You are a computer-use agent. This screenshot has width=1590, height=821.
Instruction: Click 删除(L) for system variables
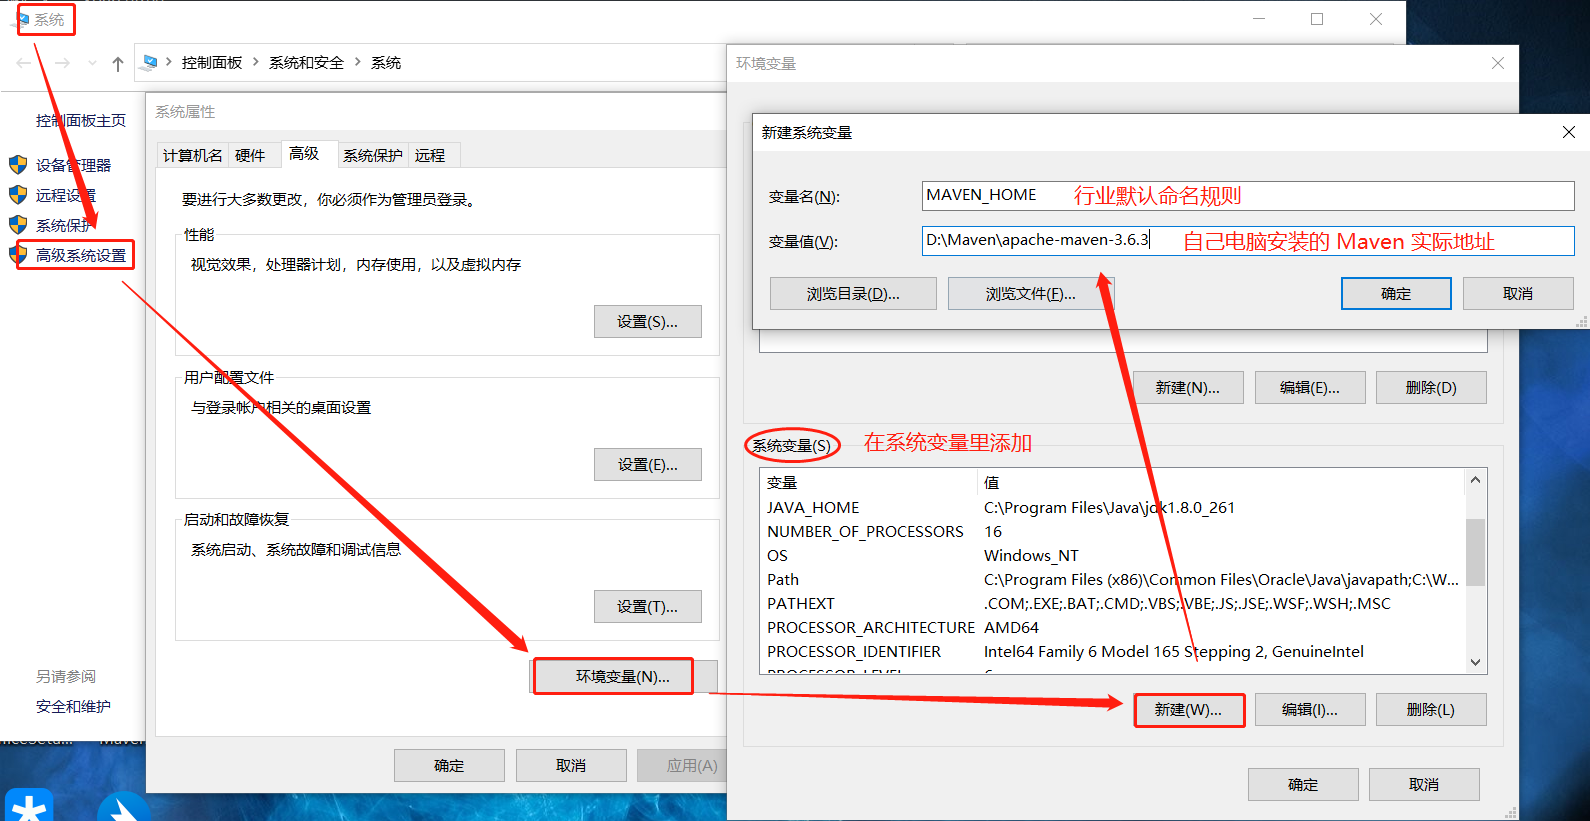(1431, 709)
